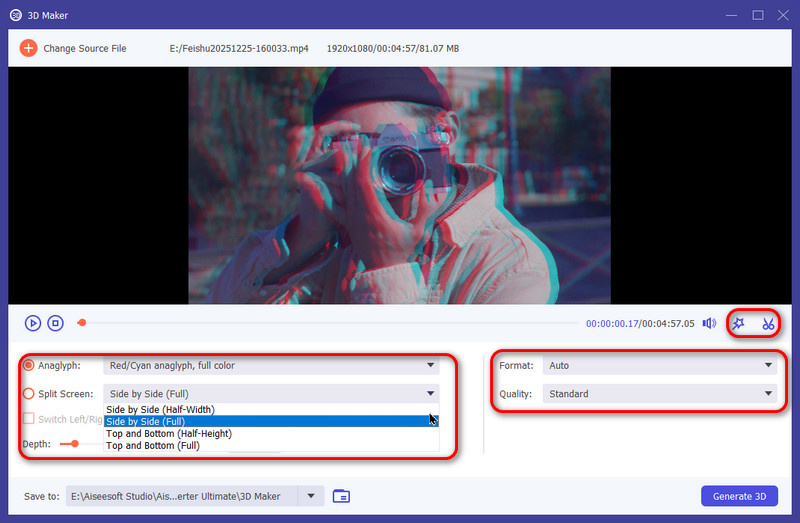Viewport: 800px width, 523px height.
Task: Click the 3D Maker app logo icon
Action: [16, 14]
